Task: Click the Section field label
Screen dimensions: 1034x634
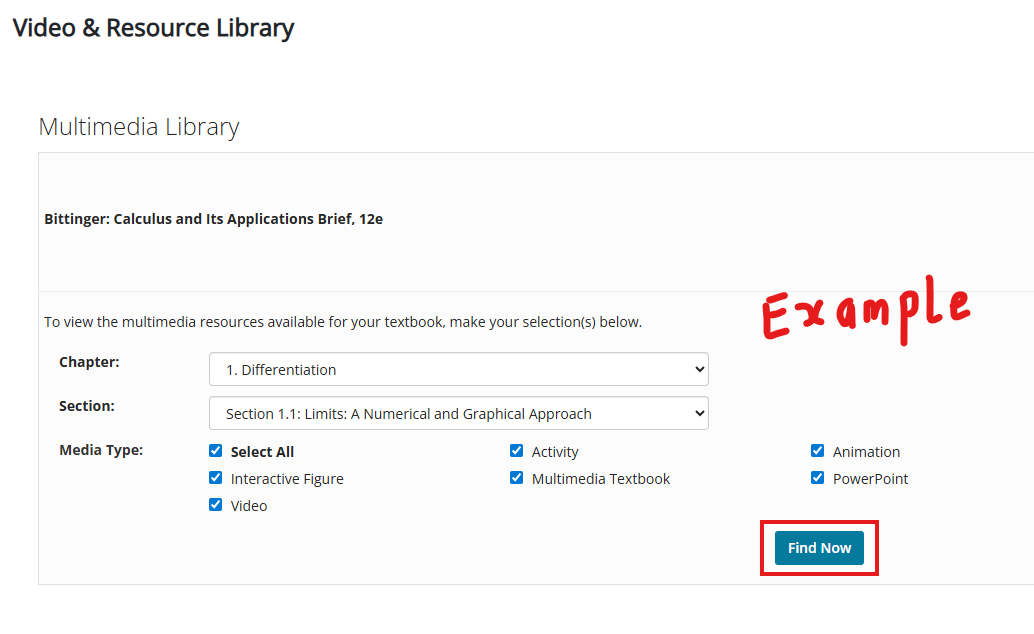Action: tap(86, 405)
